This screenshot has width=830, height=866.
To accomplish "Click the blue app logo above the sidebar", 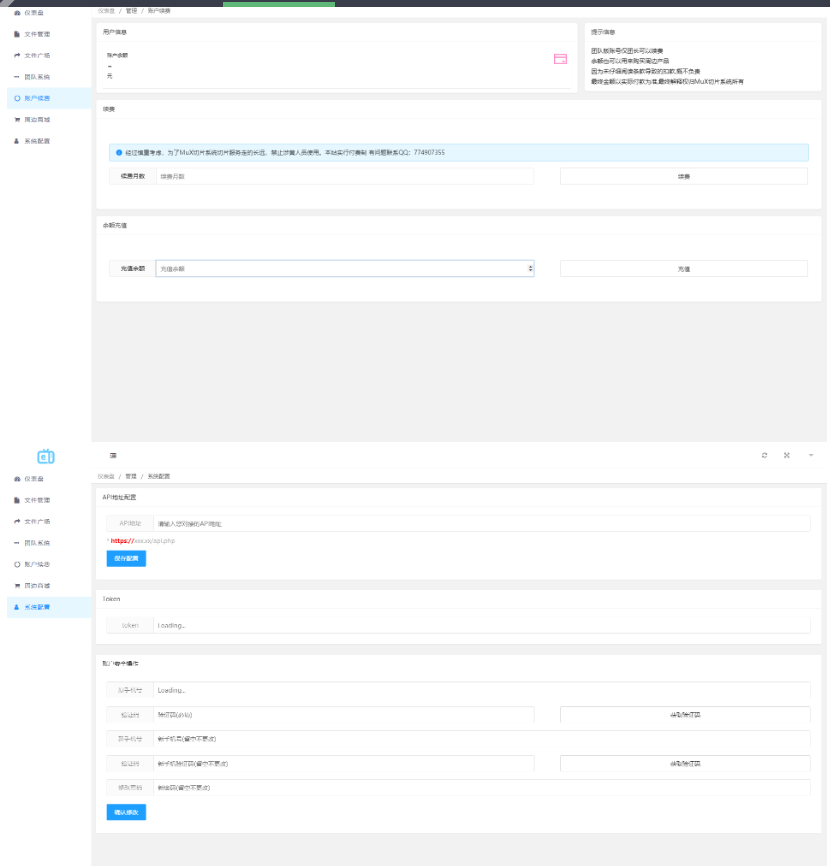I will 45,457.
